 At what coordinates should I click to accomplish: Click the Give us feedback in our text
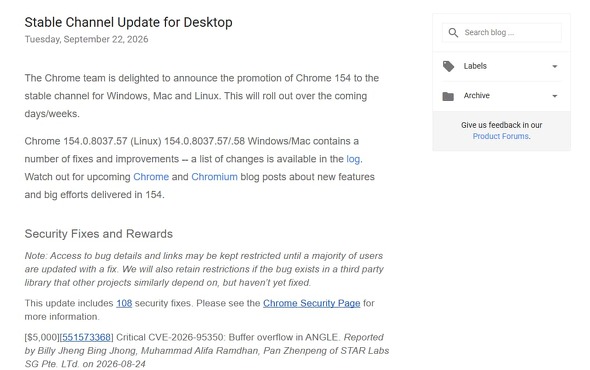tap(502, 125)
